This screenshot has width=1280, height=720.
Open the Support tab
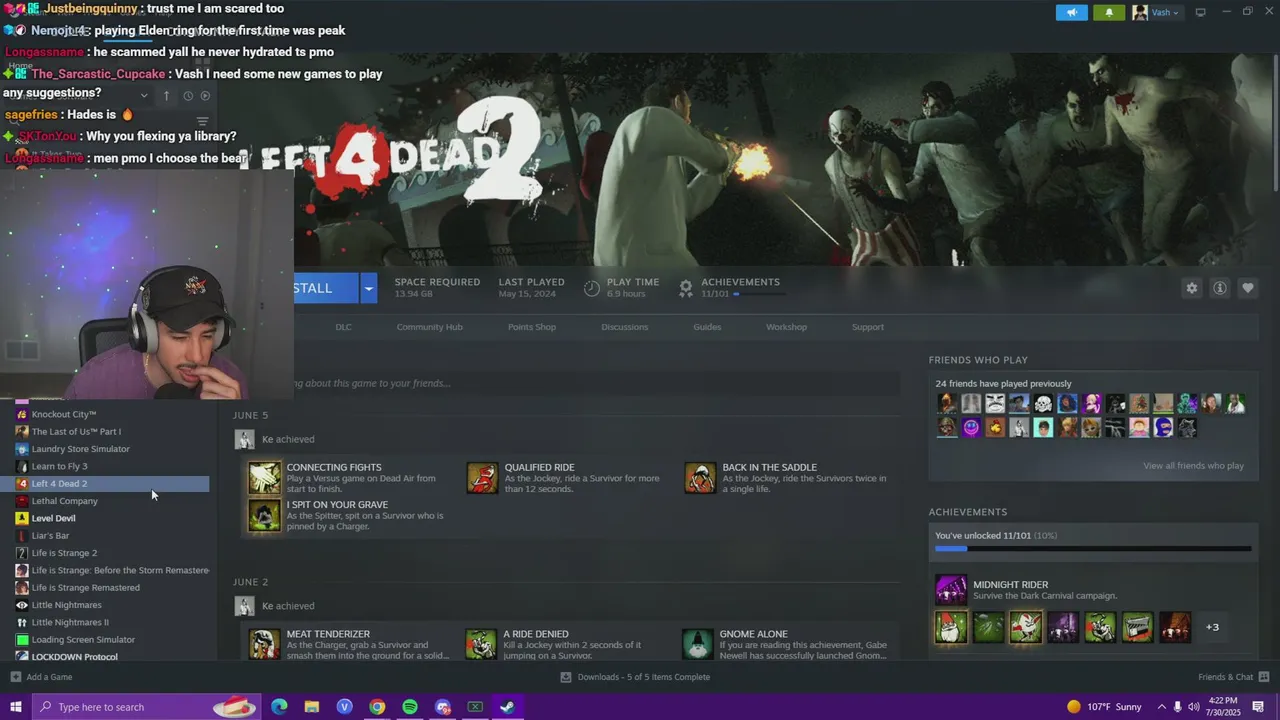(867, 327)
